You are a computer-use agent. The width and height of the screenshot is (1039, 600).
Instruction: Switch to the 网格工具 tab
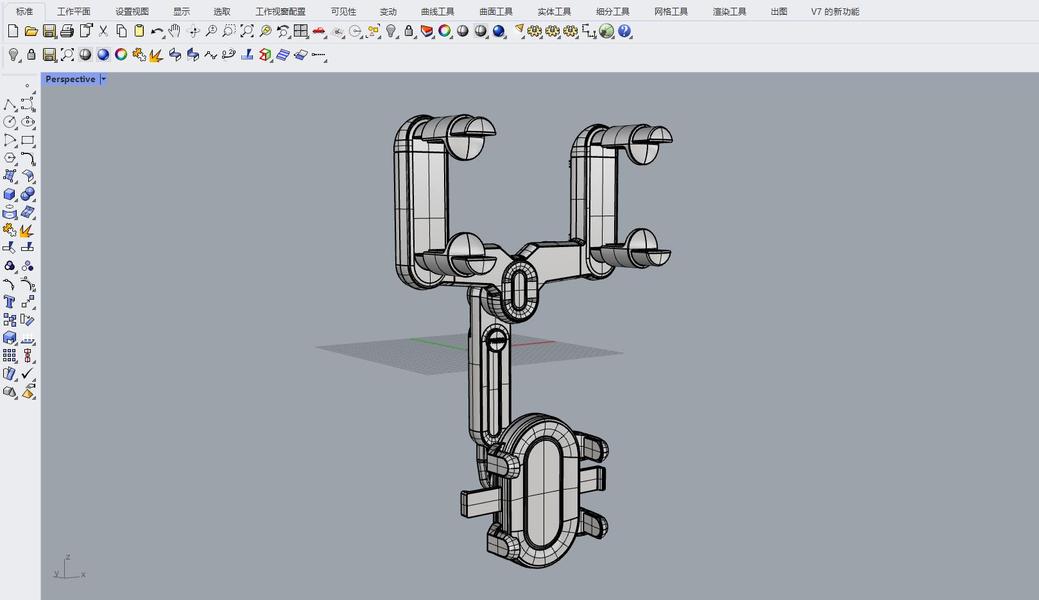click(x=671, y=11)
